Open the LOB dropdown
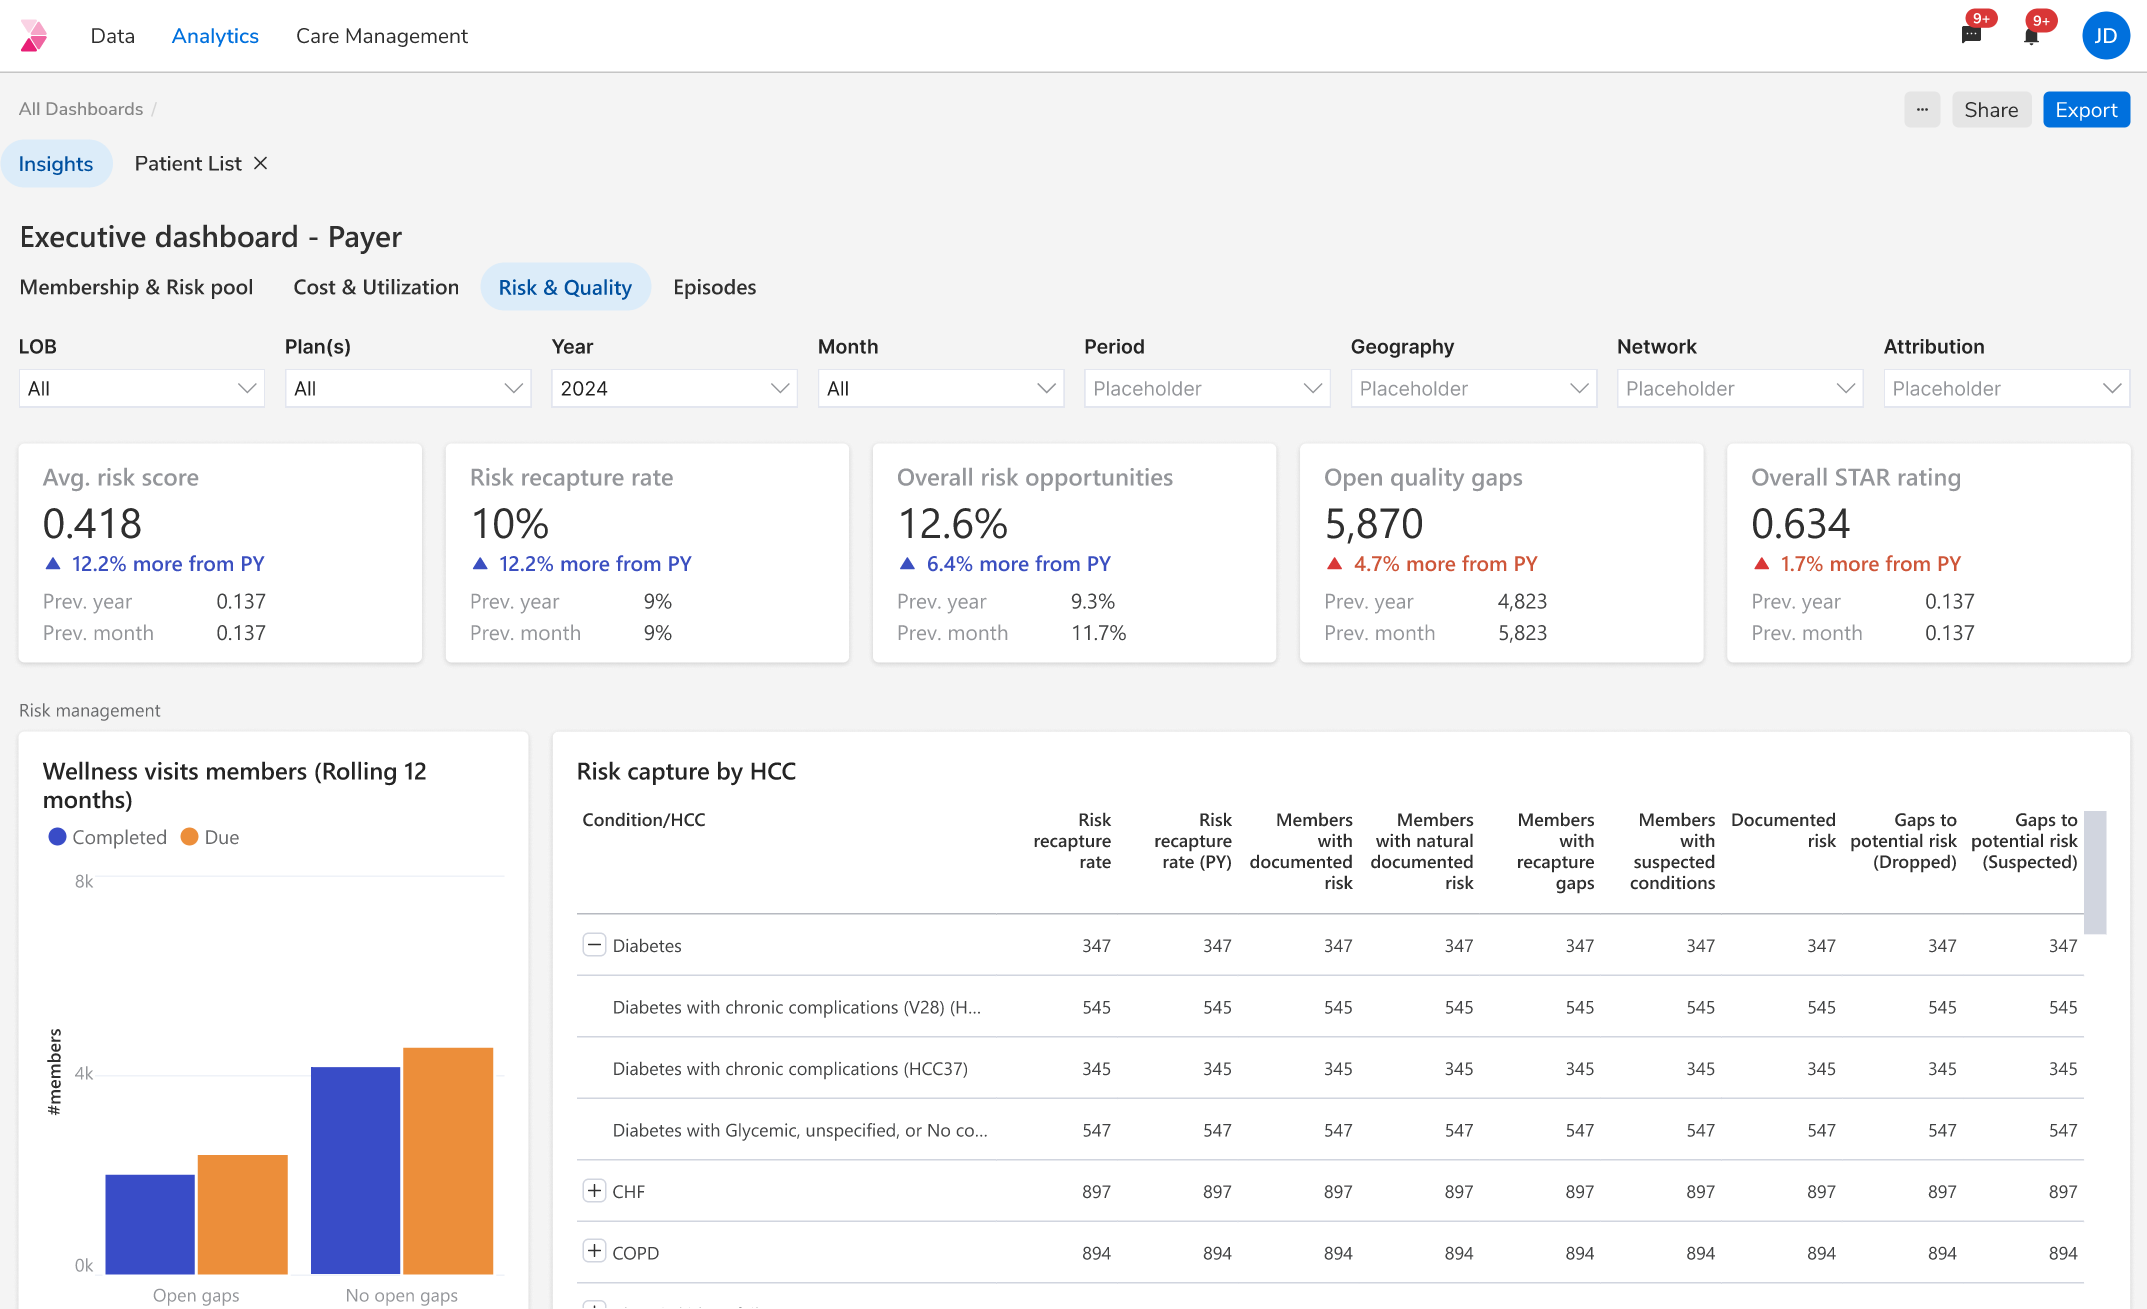The image size is (2147, 1309). coord(141,388)
